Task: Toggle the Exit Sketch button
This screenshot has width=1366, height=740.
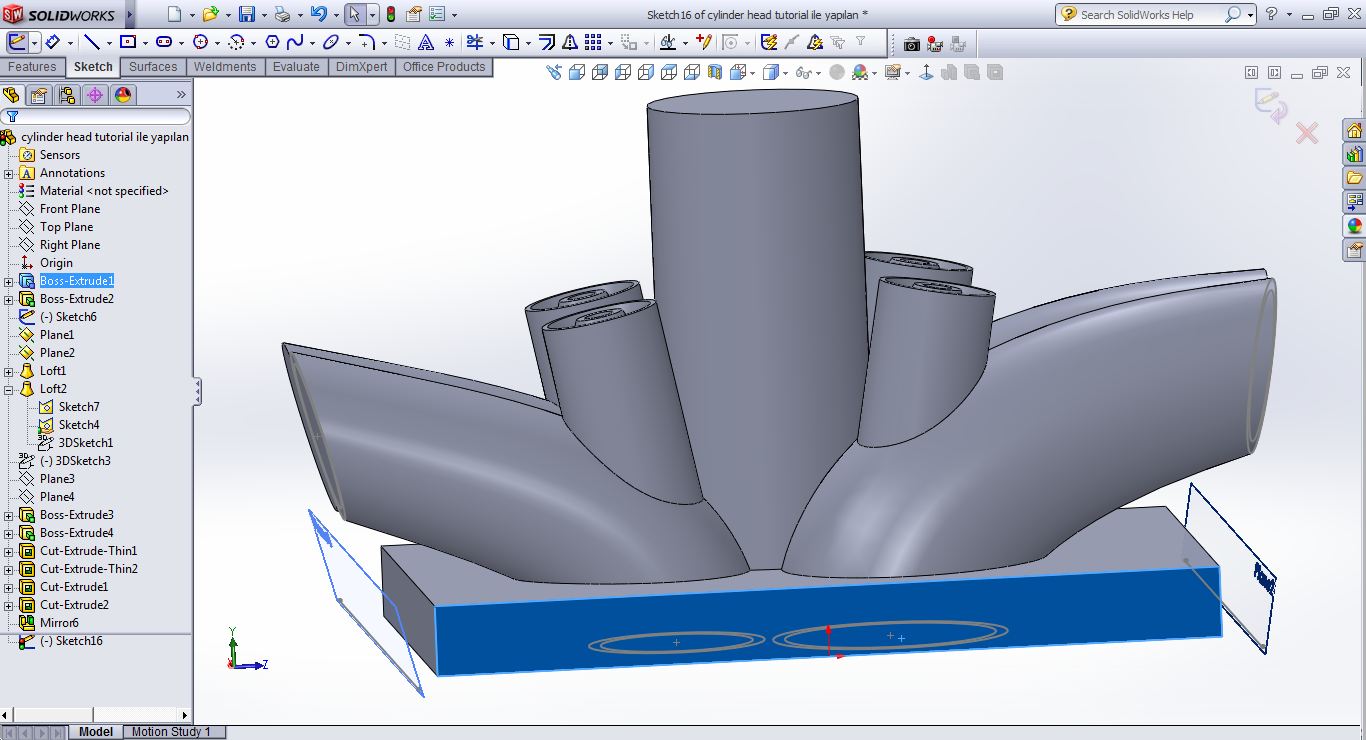Action: pyautogui.click(x=17, y=42)
